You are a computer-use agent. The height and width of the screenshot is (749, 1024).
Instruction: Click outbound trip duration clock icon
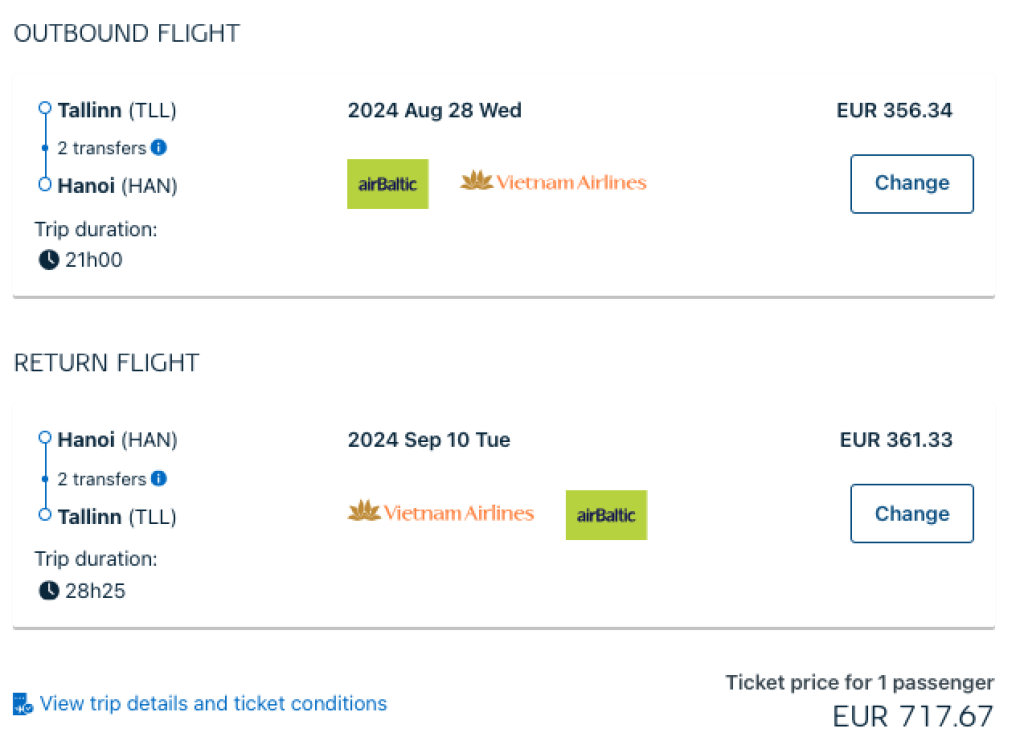48,260
